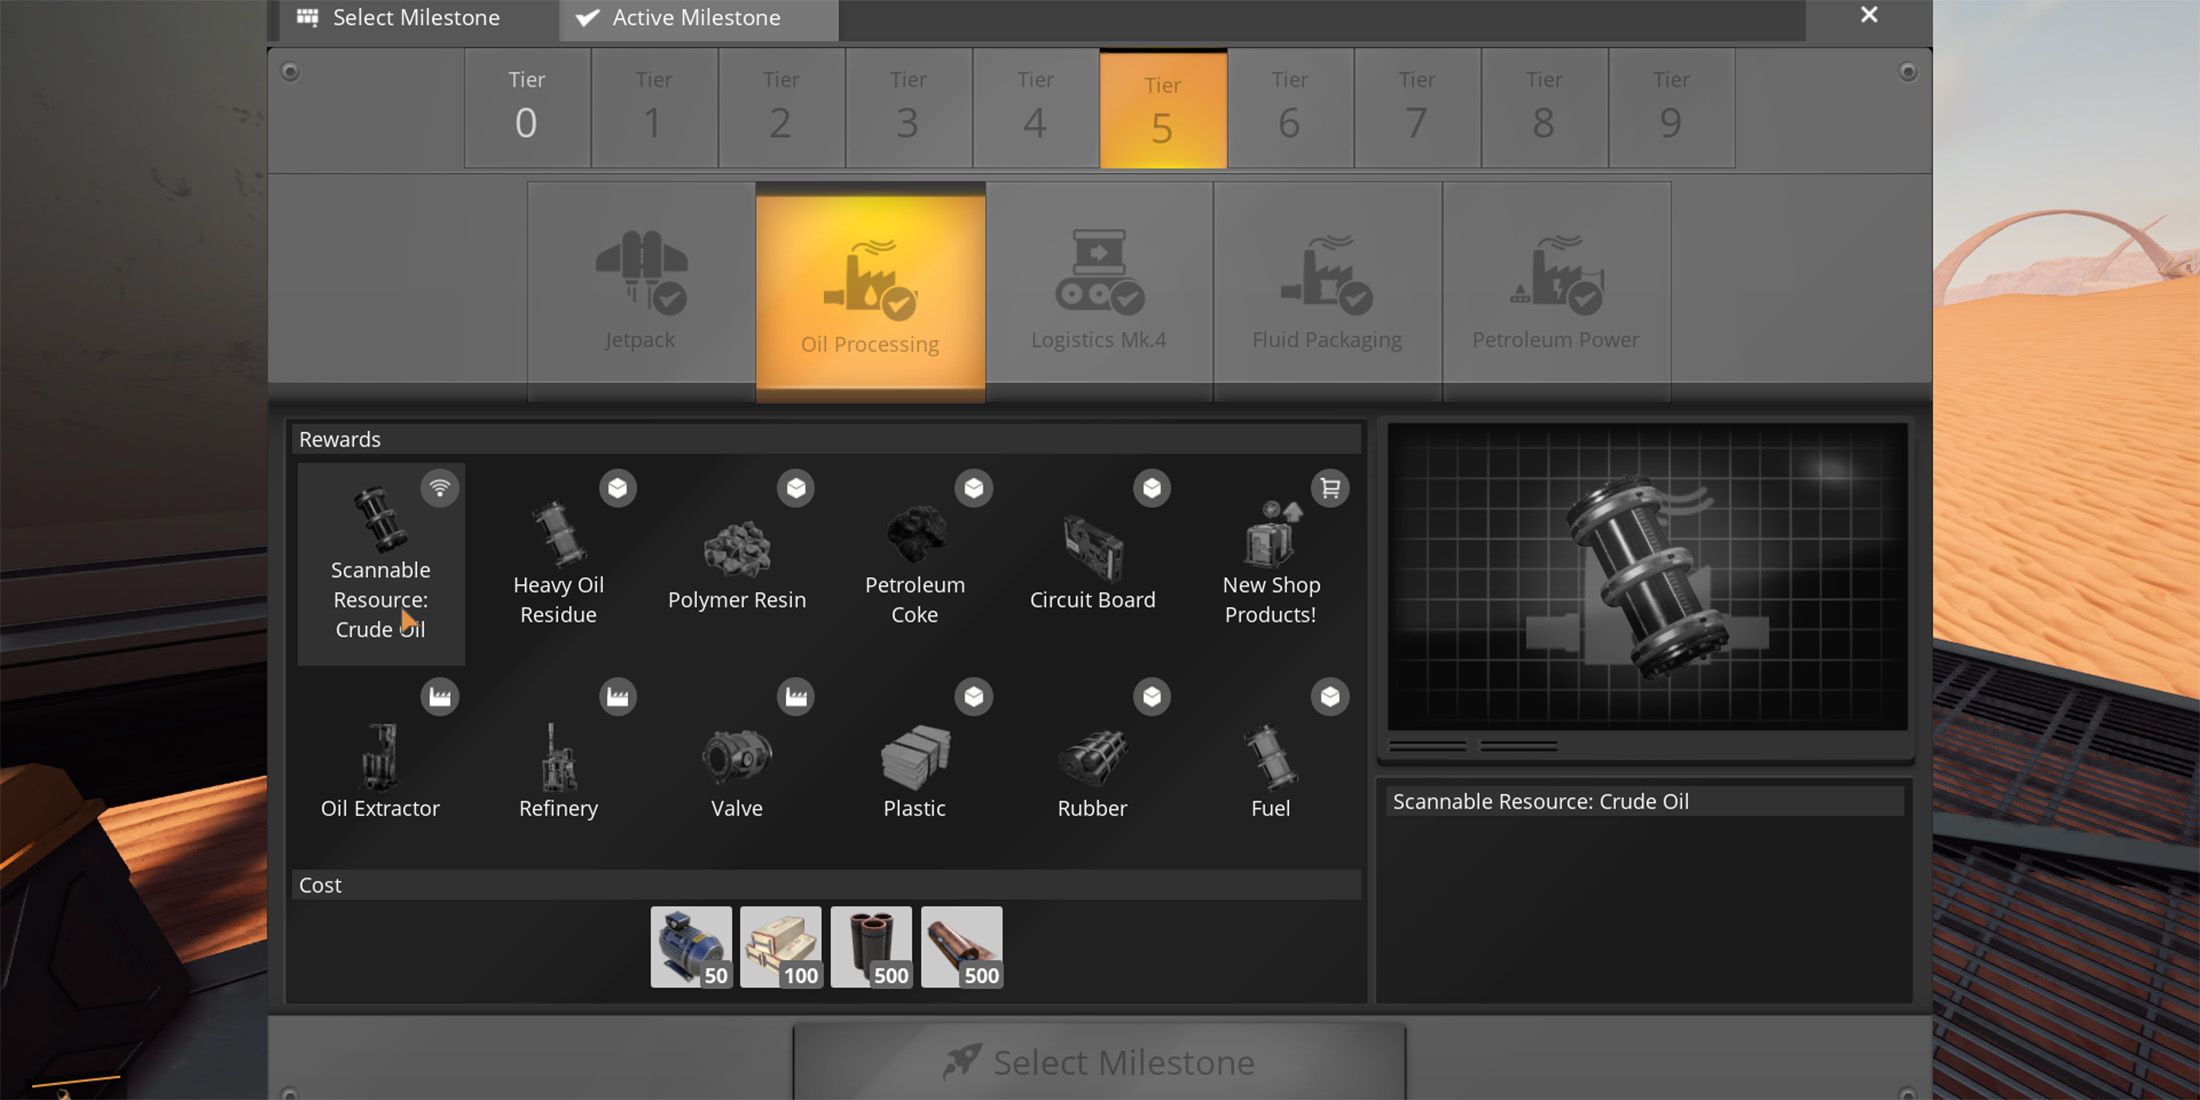Viewport: 2200px width, 1100px height.
Task: Expand Tier 4 milestone options
Action: [1034, 105]
